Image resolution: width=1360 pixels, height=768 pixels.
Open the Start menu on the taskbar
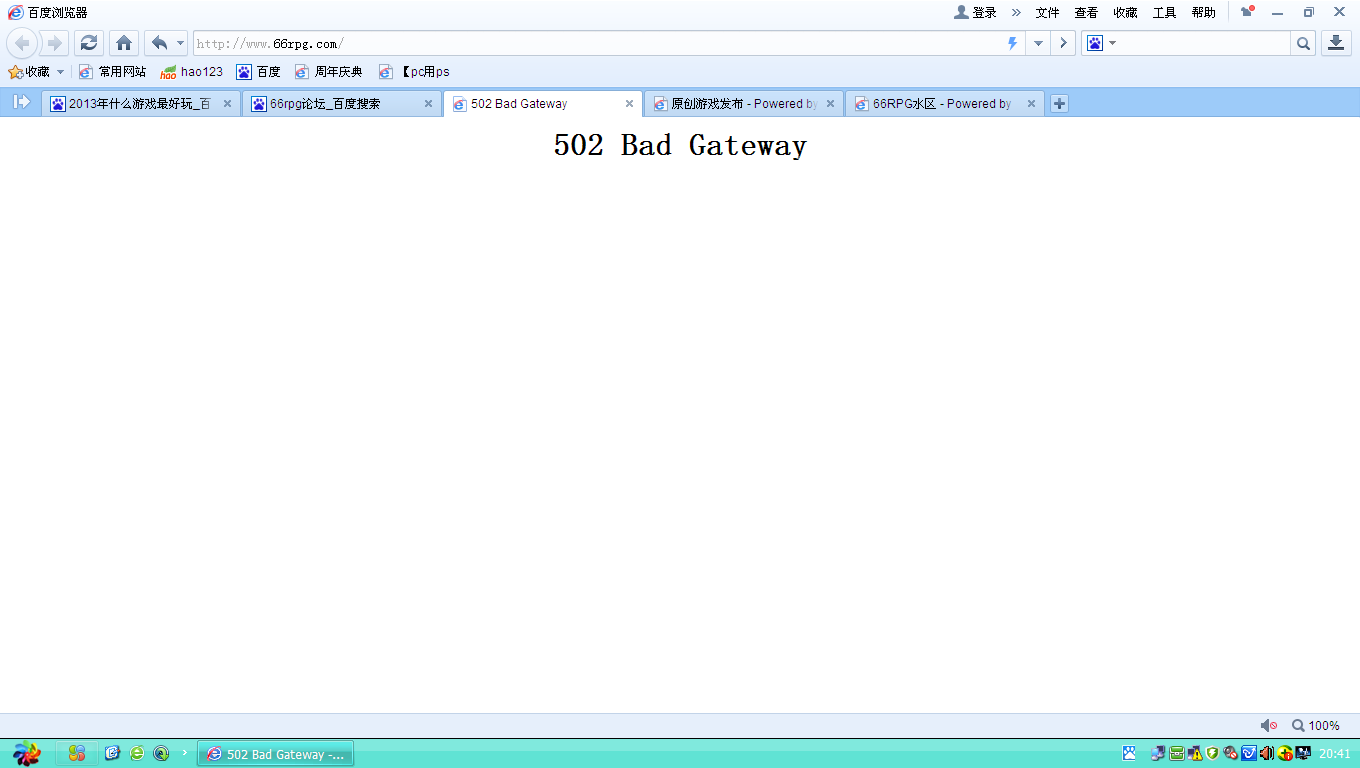[26, 753]
